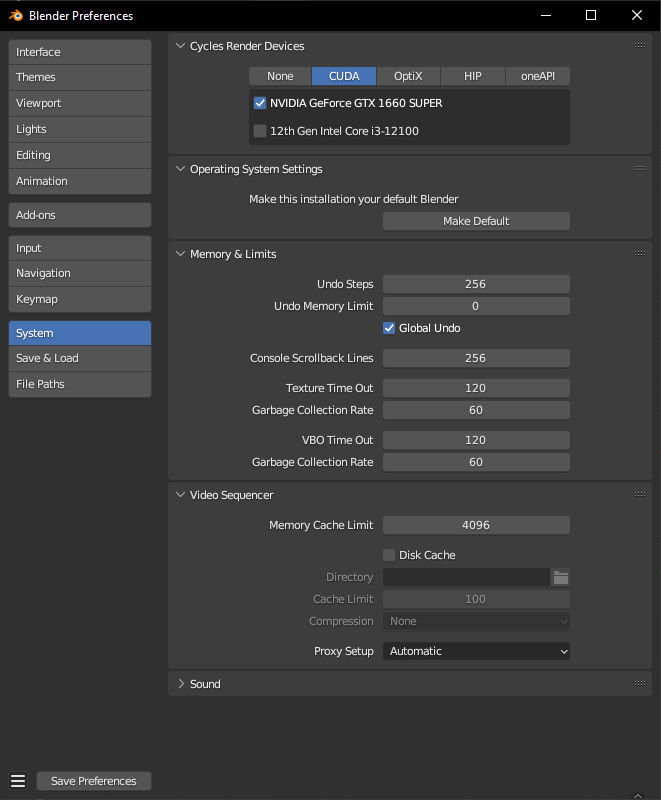661x800 pixels.
Task: Open the Proxy Setup dropdown
Action: click(476, 651)
